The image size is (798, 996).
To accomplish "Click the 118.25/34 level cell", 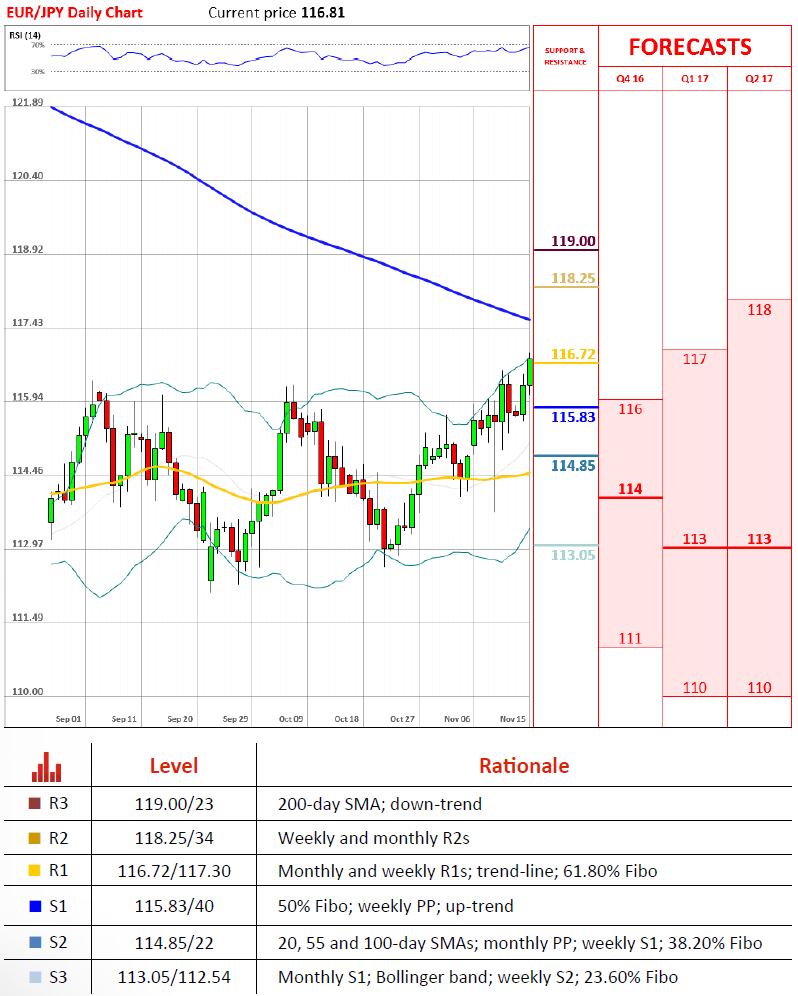I will pos(174,838).
